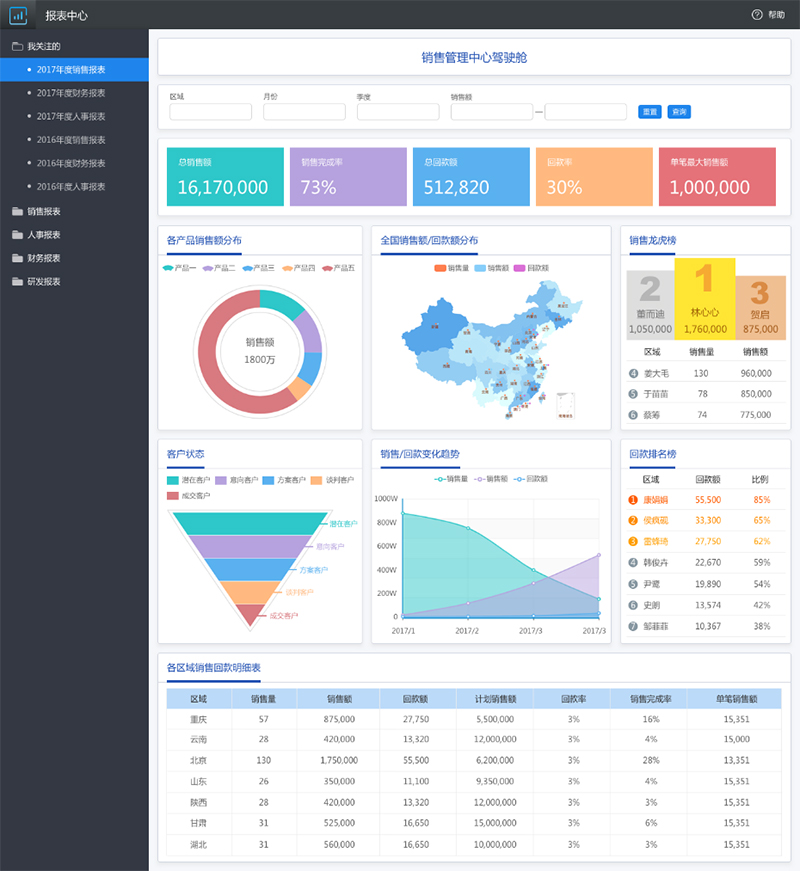Viewport: 800px width, 871px height.
Task: Open the 区域 filter field
Action: (210, 112)
